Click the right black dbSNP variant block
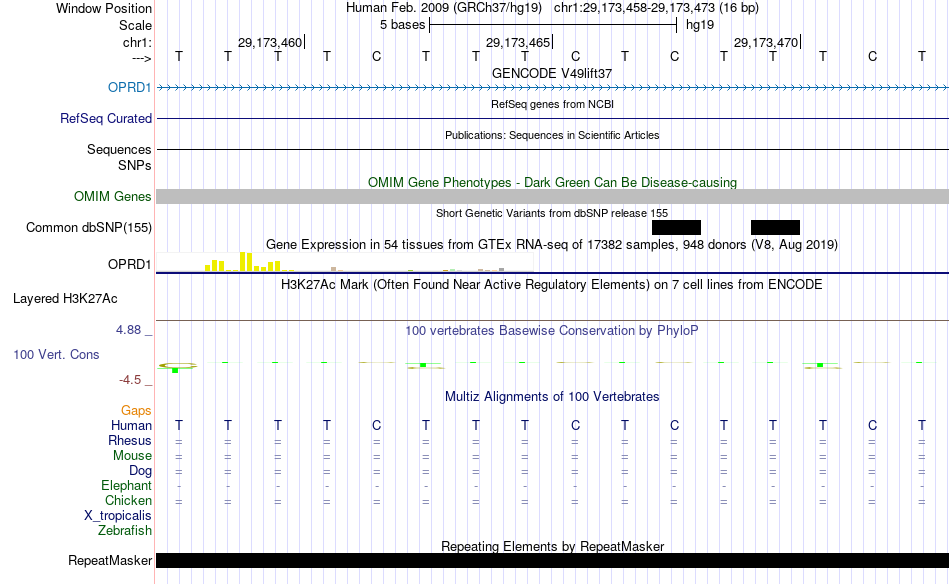 pos(776,227)
